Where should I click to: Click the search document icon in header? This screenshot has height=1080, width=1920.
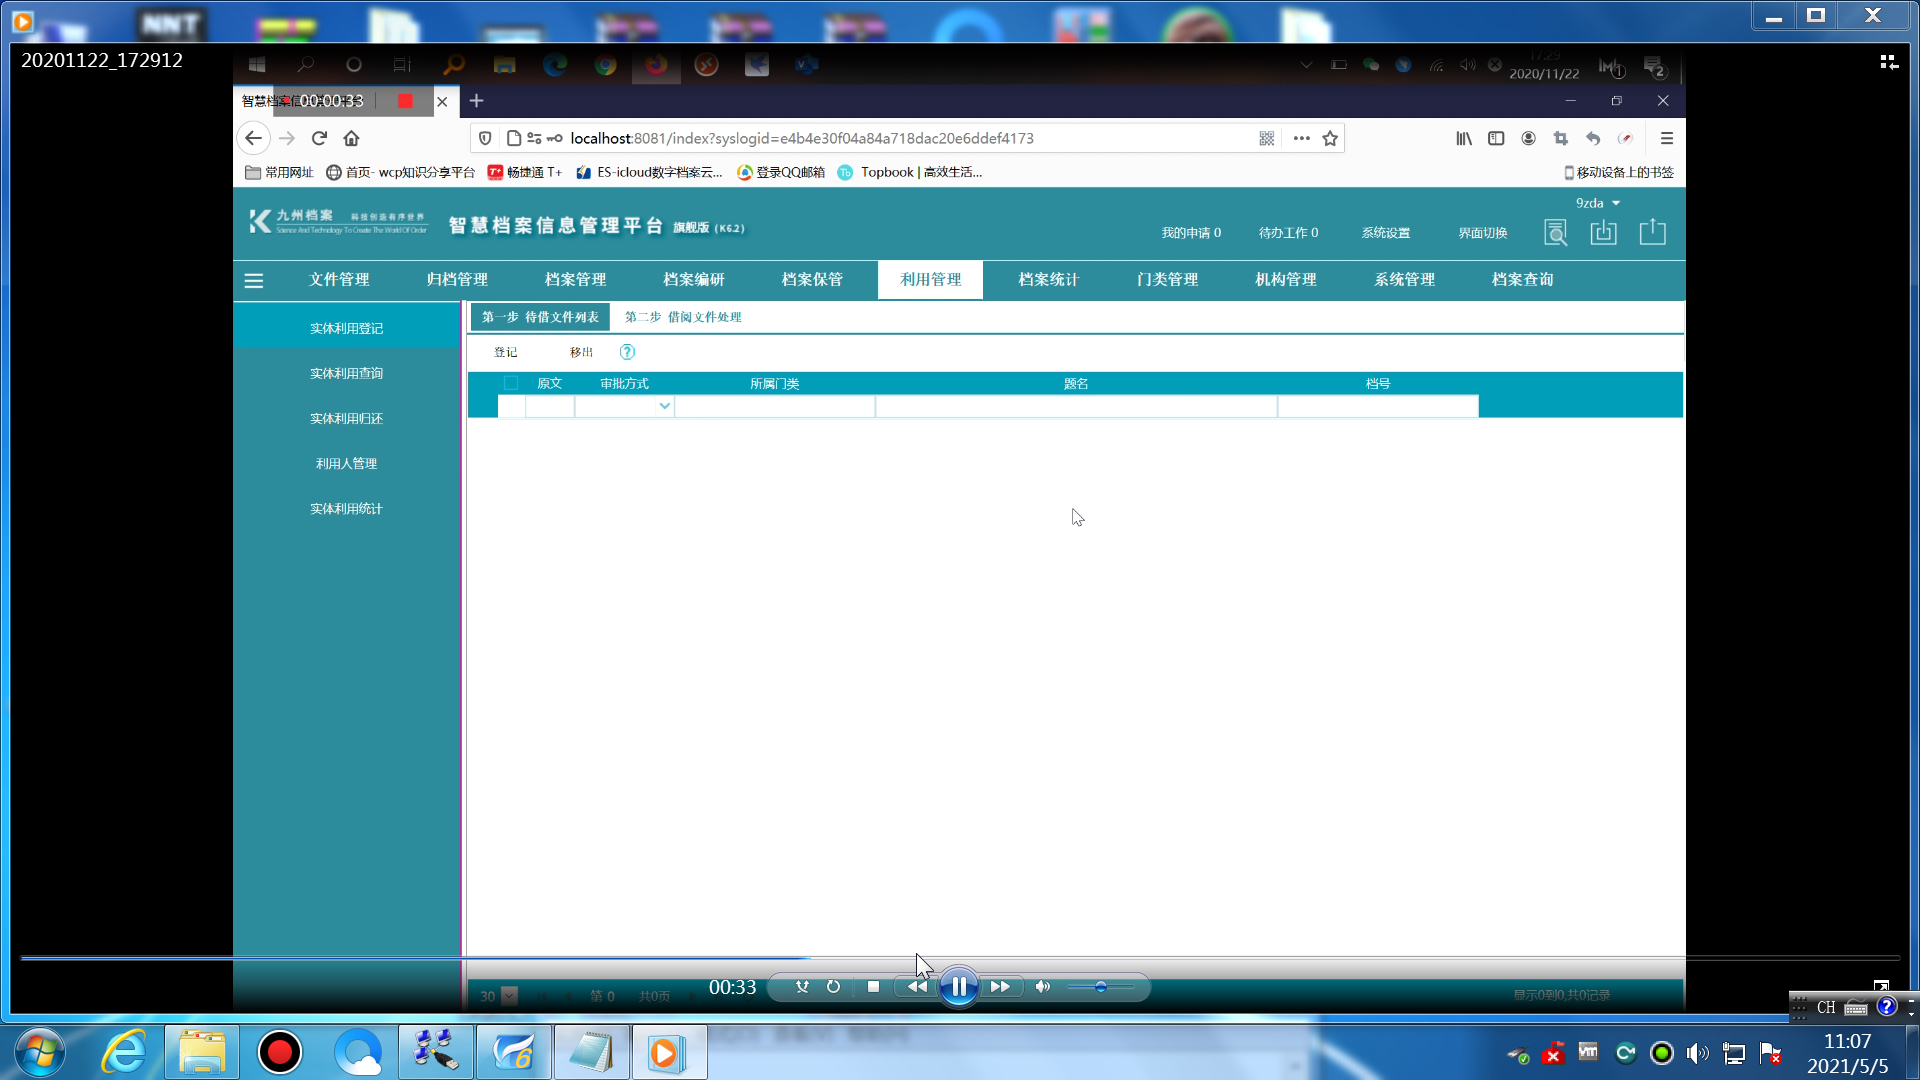pos(1555,233)
